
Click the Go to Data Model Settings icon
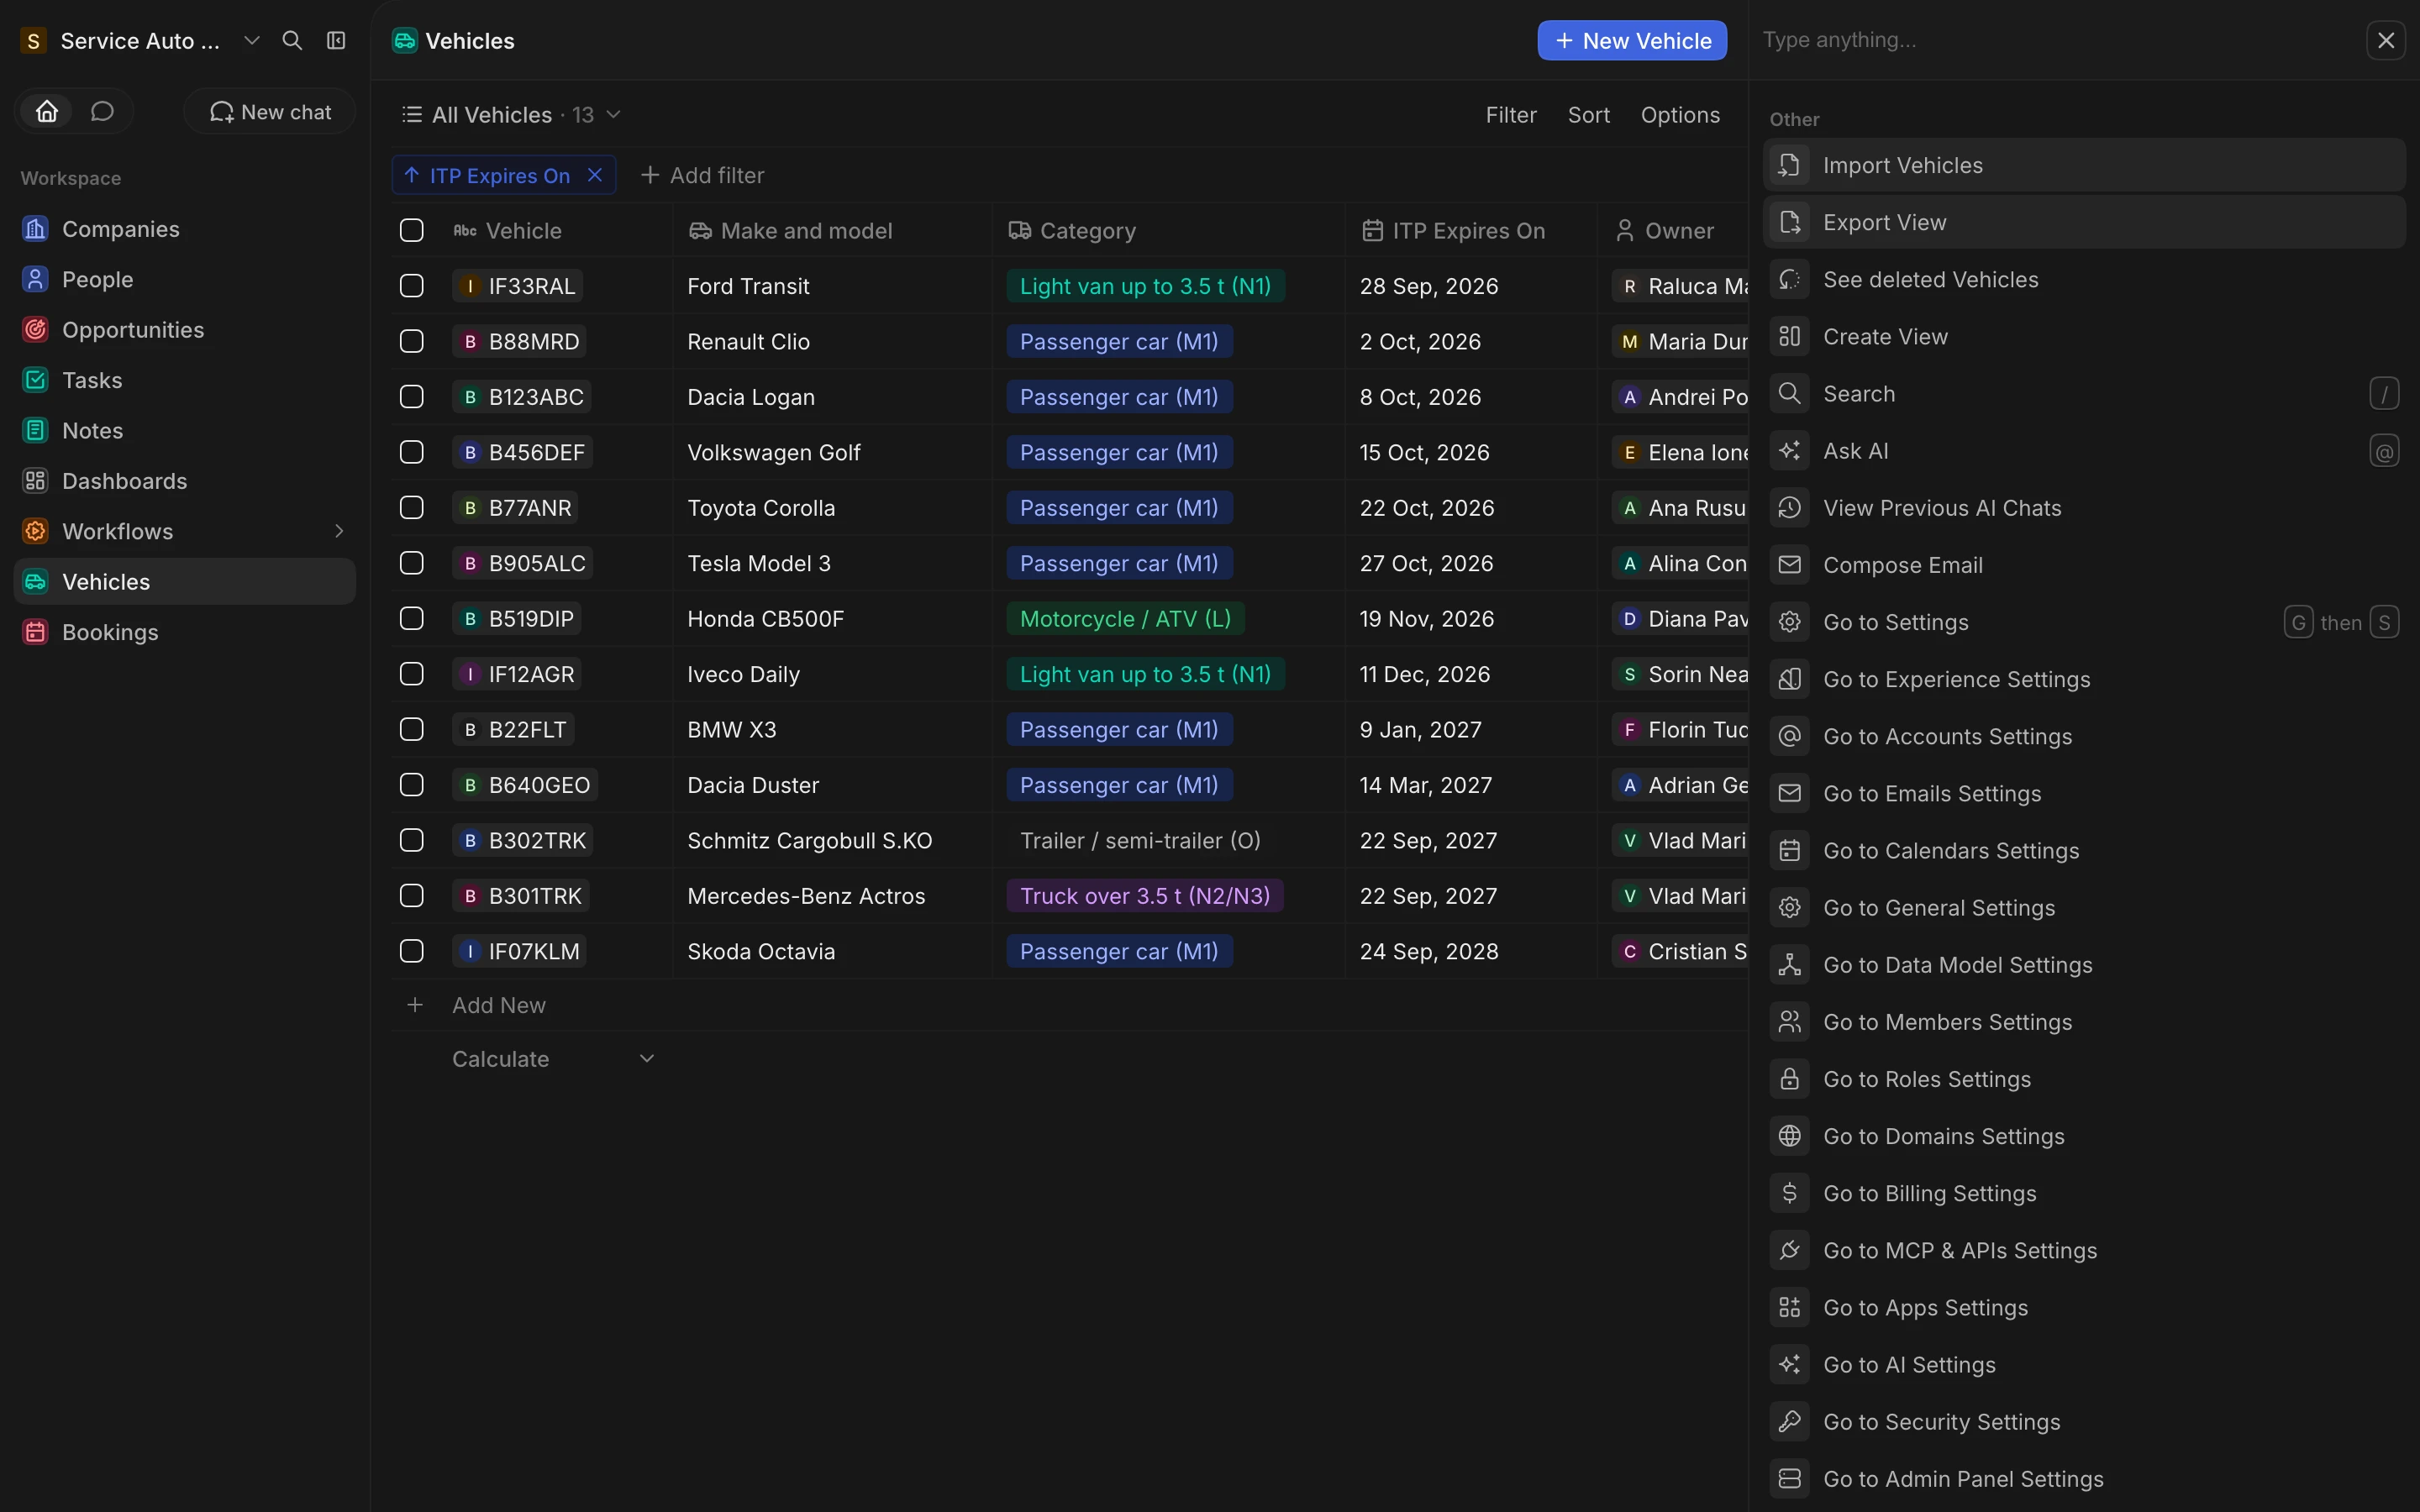1789,965
